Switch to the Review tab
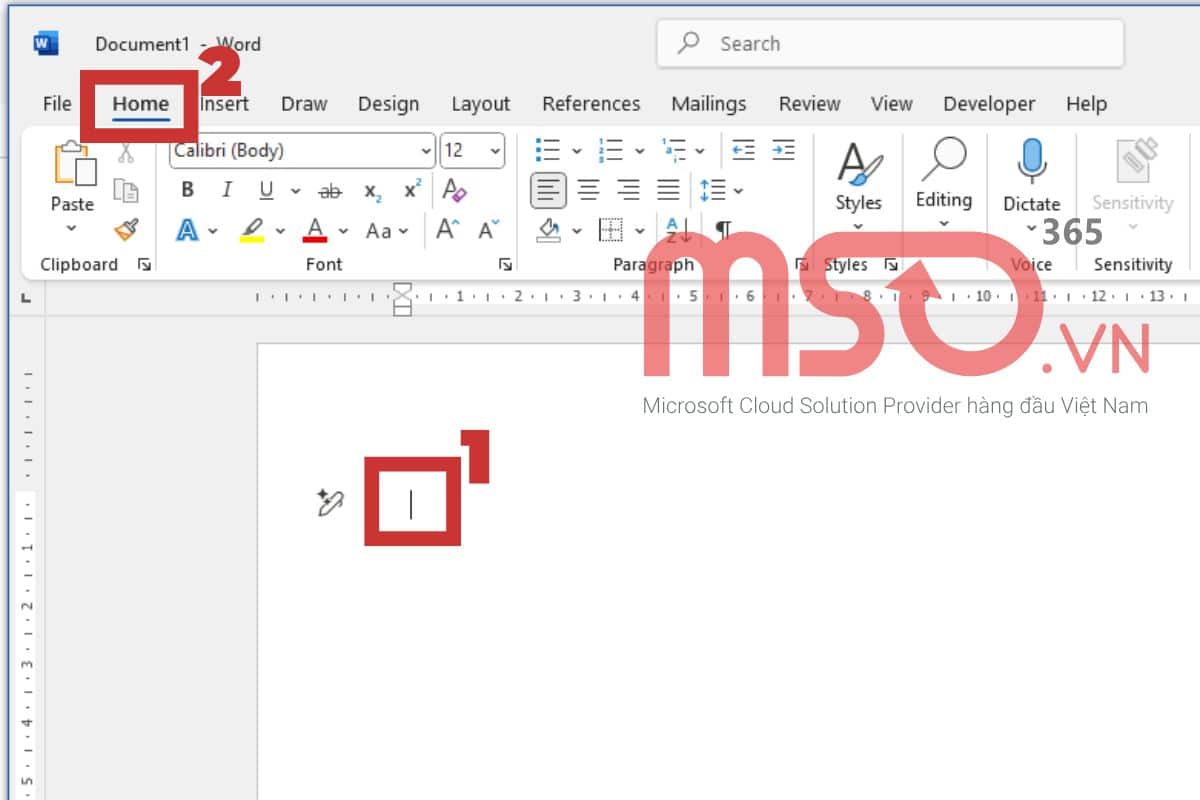This screenshot has width=1200, height=800. (x=810, y=104)
